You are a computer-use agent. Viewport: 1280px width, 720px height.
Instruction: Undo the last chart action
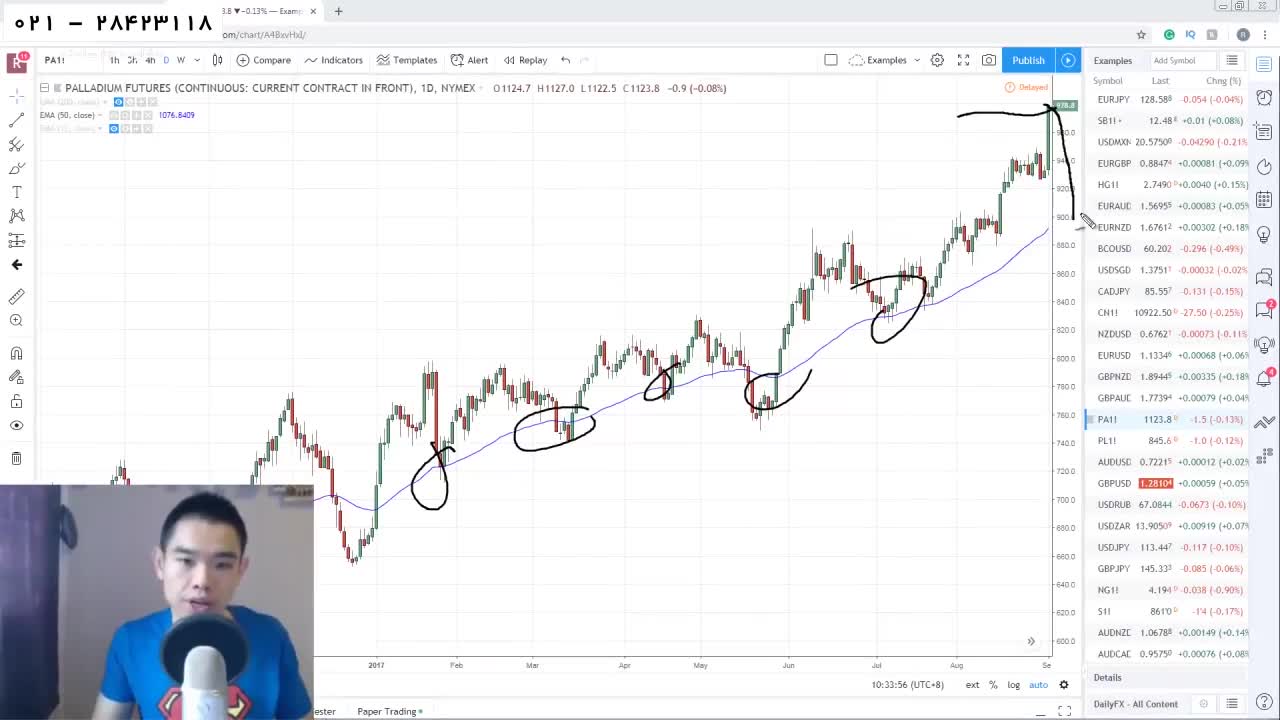pyautogui.click(x=565, y=60)
